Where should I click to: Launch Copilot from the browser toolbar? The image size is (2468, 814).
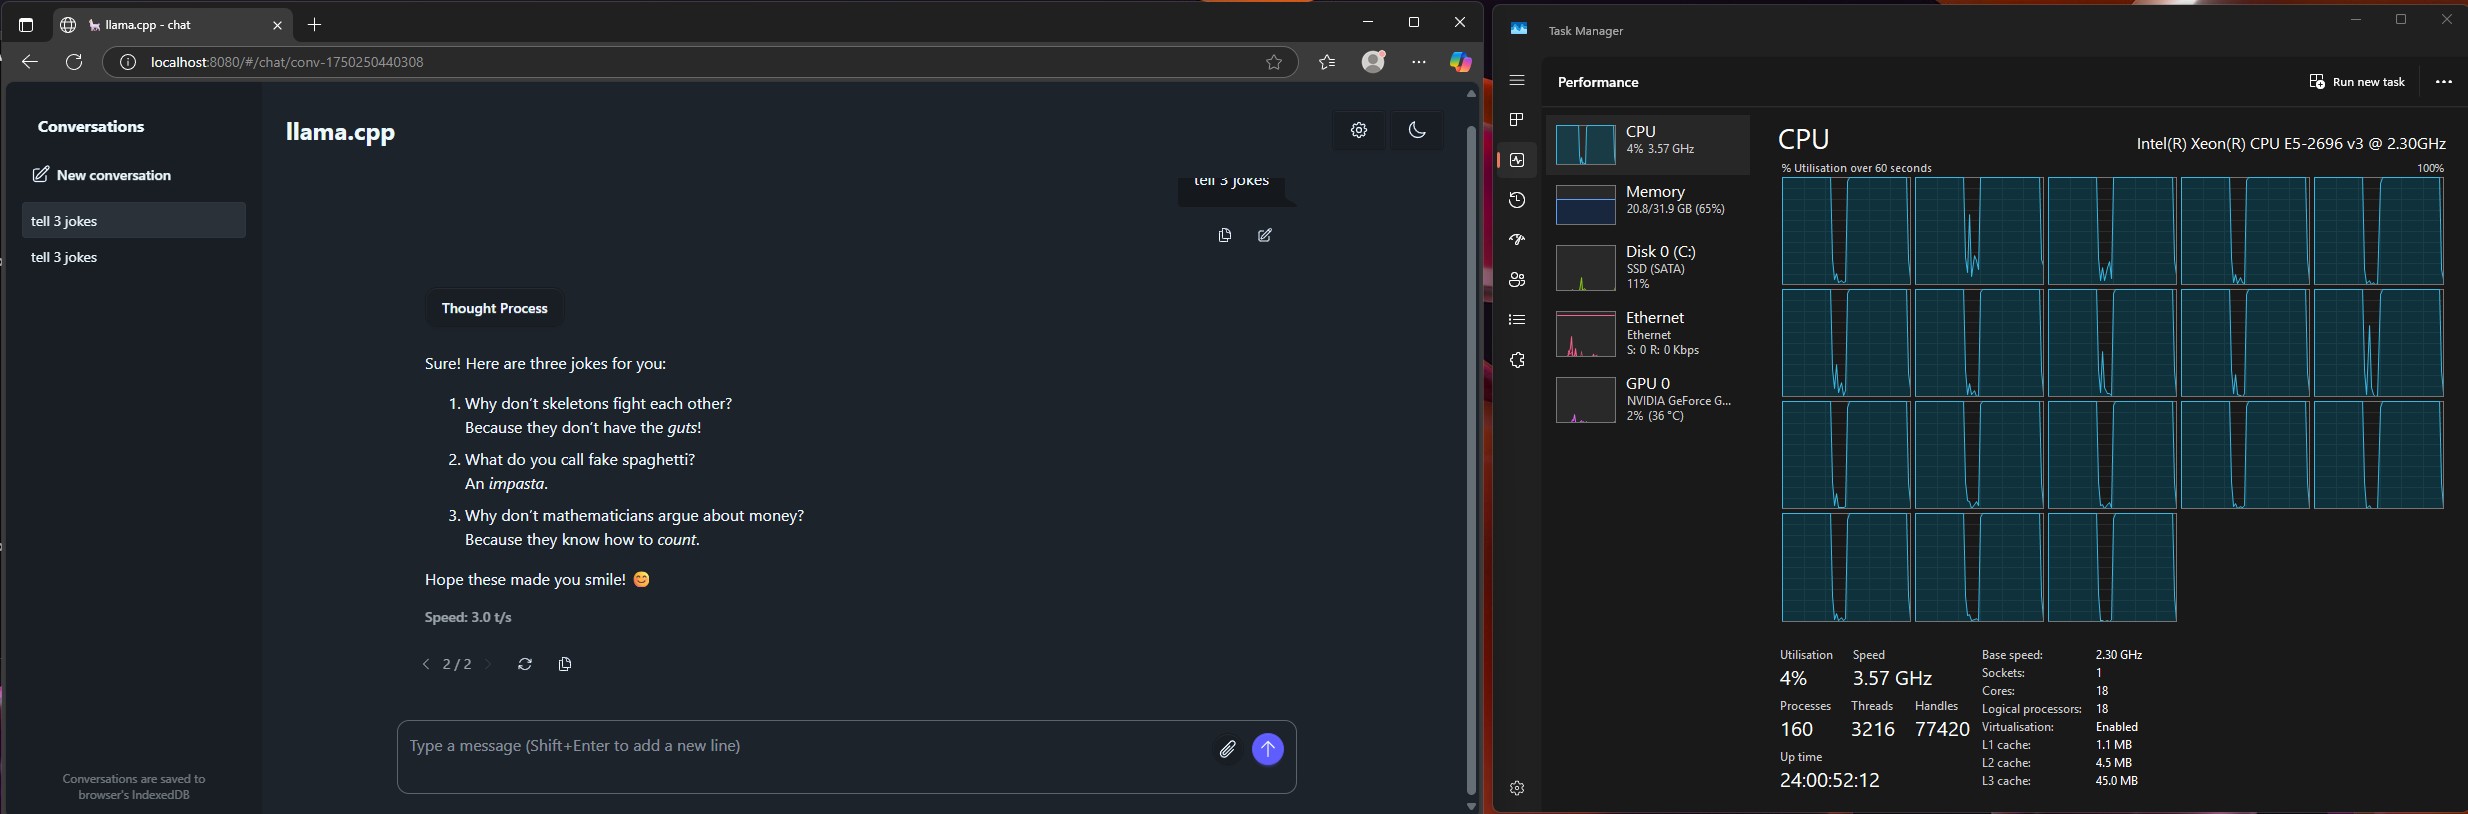point(1460,62)
